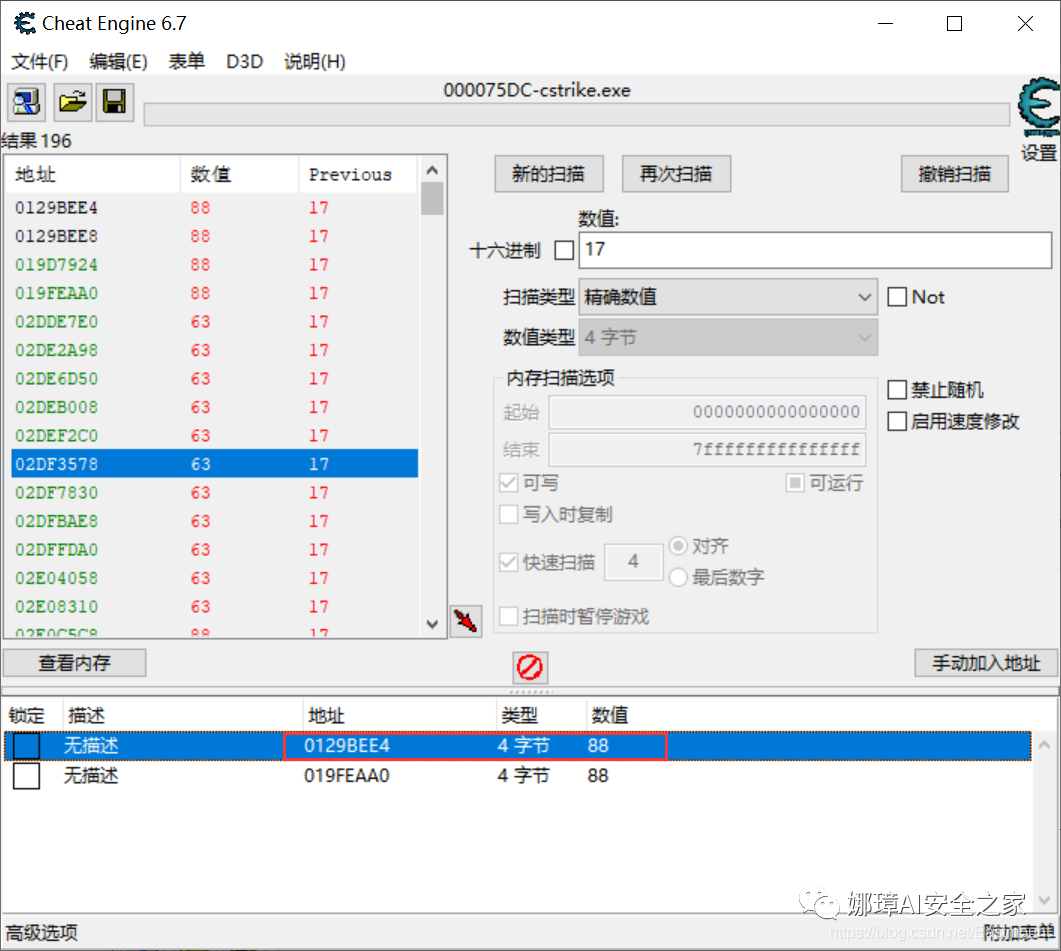Select result row 02DE2A98
The width and height of the screenshot is (1061, 951).
pyautogui.click(x=215, y=350)
